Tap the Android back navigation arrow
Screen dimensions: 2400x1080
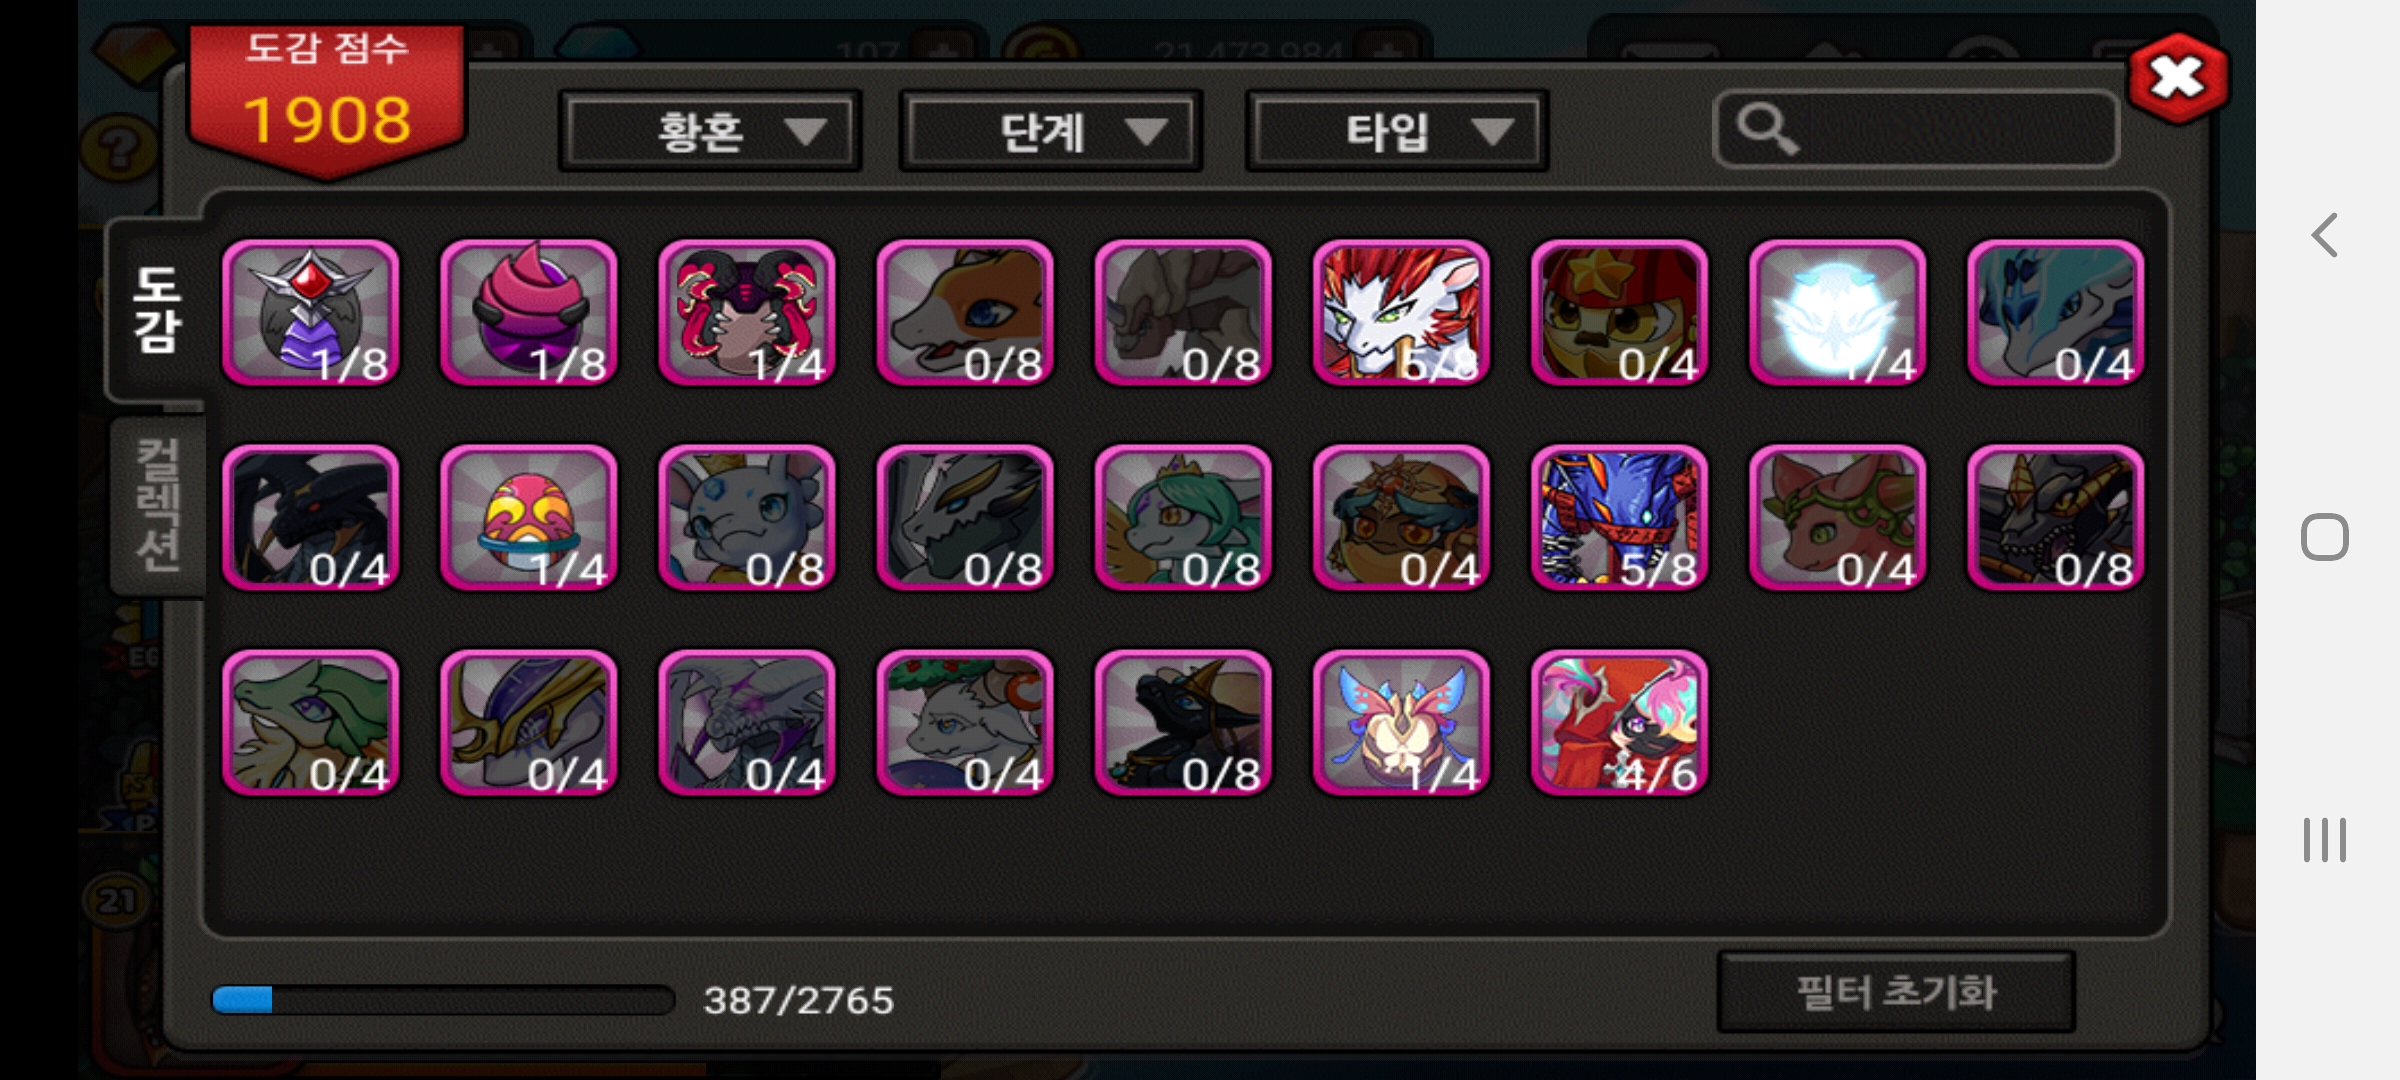click(2325, 236)
